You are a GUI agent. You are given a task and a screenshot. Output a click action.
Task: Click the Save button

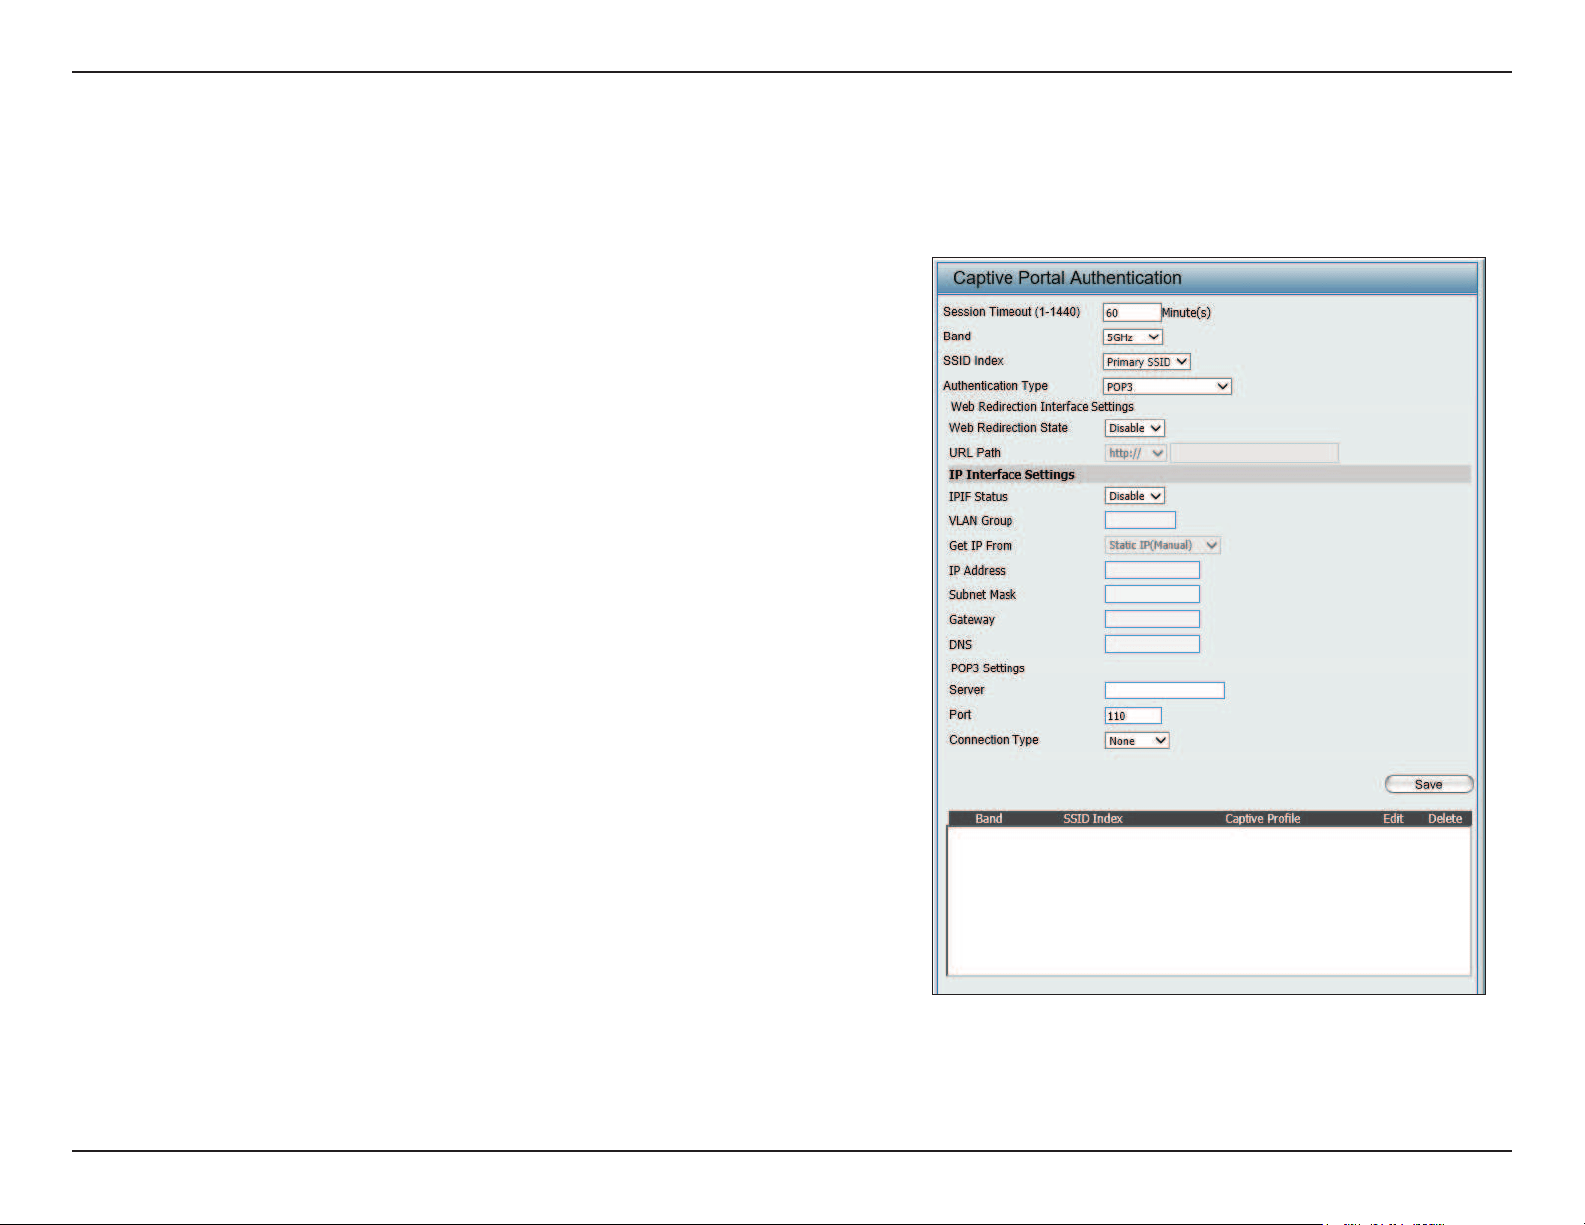[x=1428, y=784]
